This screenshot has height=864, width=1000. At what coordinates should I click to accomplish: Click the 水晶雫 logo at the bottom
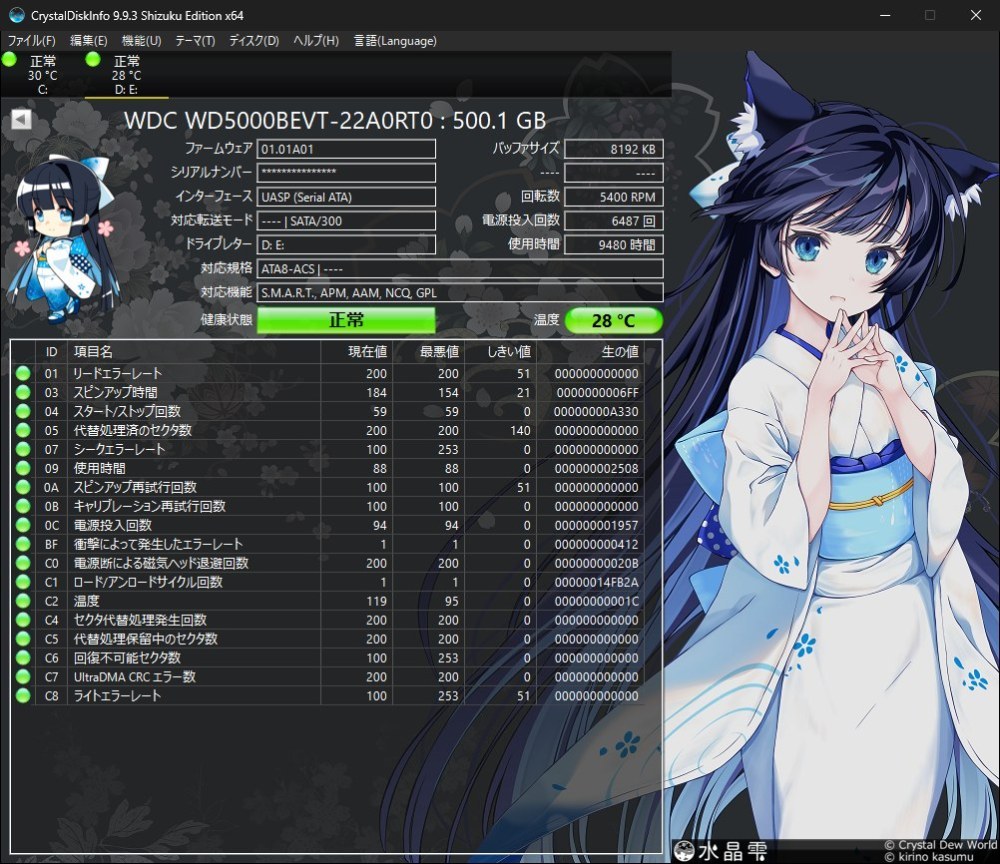coord(721,851)
